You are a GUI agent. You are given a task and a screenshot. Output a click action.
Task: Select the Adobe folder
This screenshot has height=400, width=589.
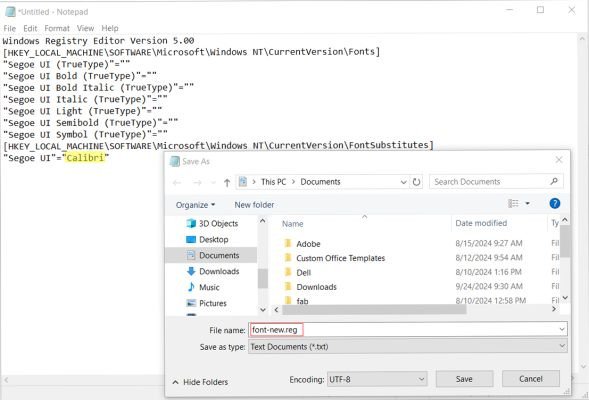point(308,244)
